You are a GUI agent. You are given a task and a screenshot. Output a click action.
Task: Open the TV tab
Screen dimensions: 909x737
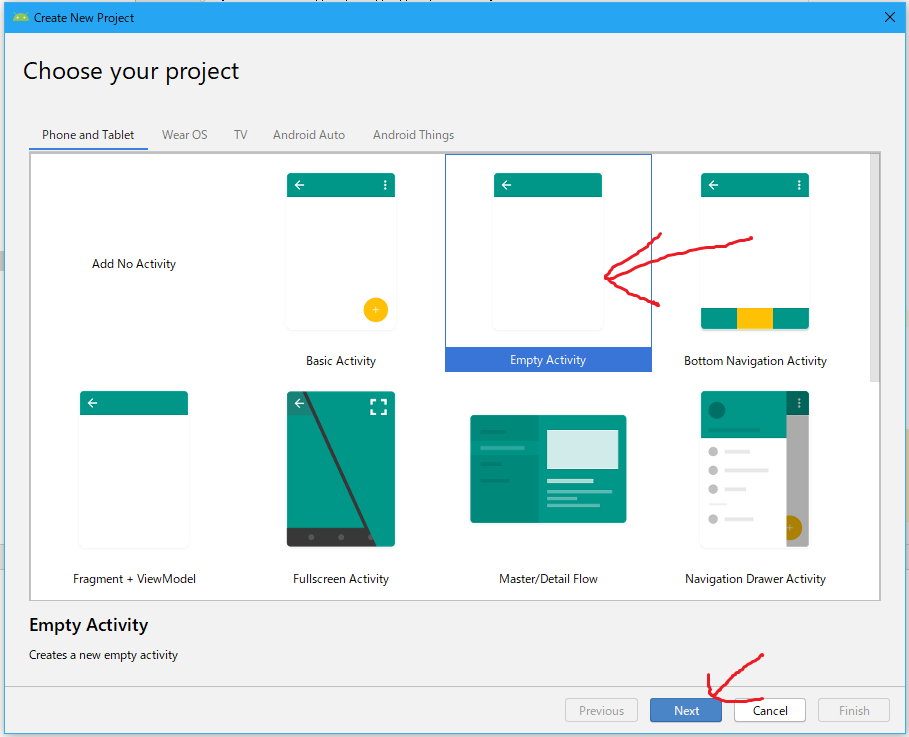click(241, 135)
